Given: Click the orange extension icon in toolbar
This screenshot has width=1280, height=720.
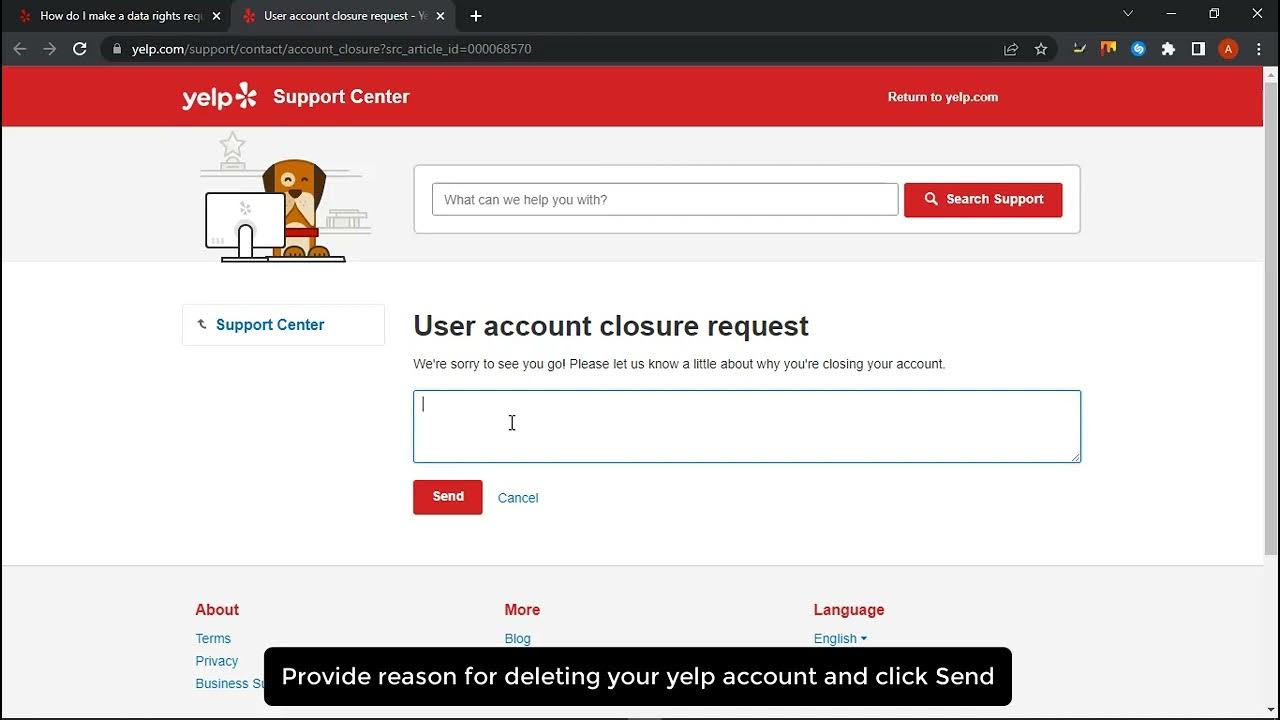Looking at the screenshot, I should [1108, 49].
